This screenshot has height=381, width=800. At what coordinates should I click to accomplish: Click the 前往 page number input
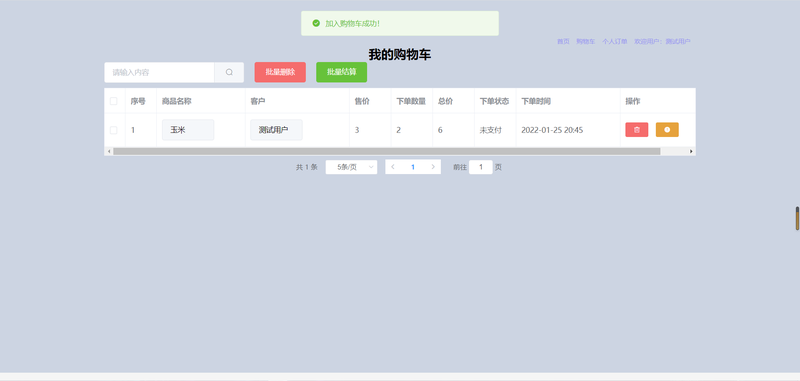[481, 167]
